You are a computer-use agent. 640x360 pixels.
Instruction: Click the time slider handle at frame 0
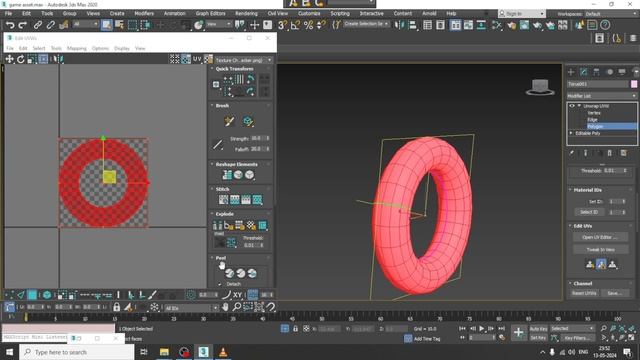26,317
